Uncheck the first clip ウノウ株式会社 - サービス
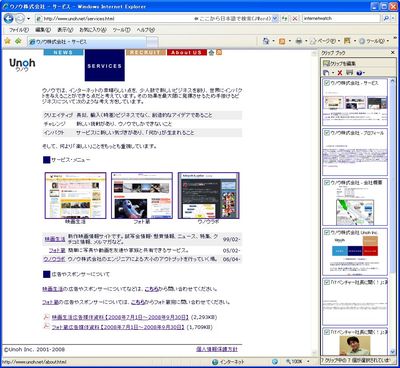 [327, 83]
